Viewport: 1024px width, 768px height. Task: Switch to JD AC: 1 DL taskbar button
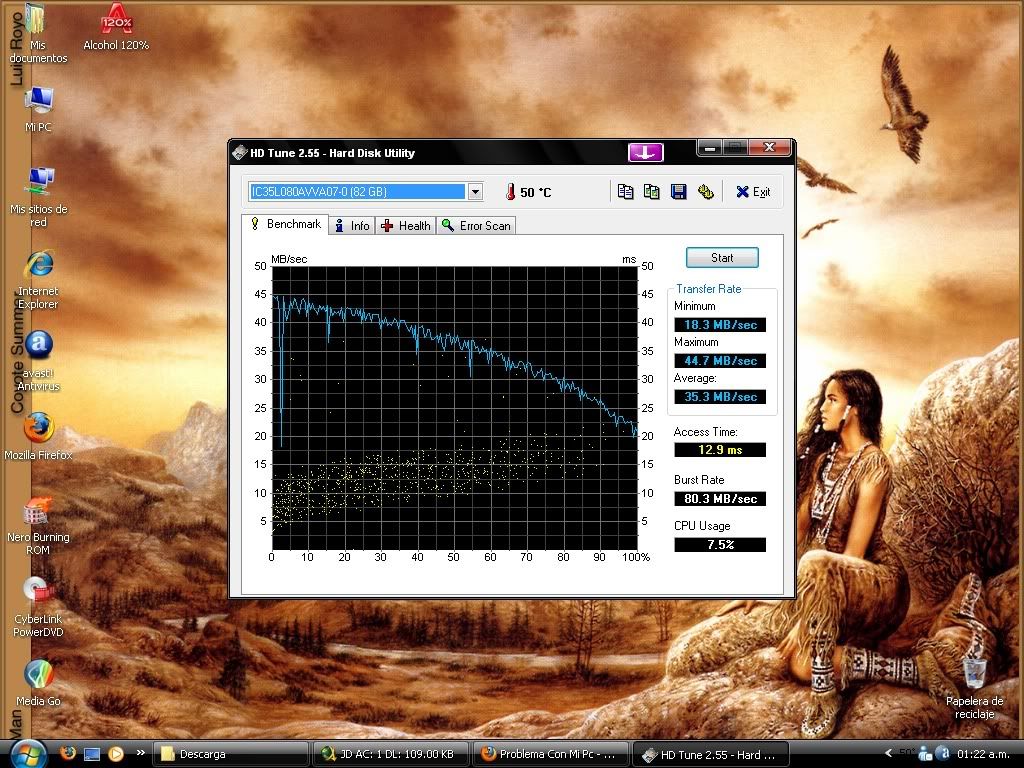click(391, 754)
